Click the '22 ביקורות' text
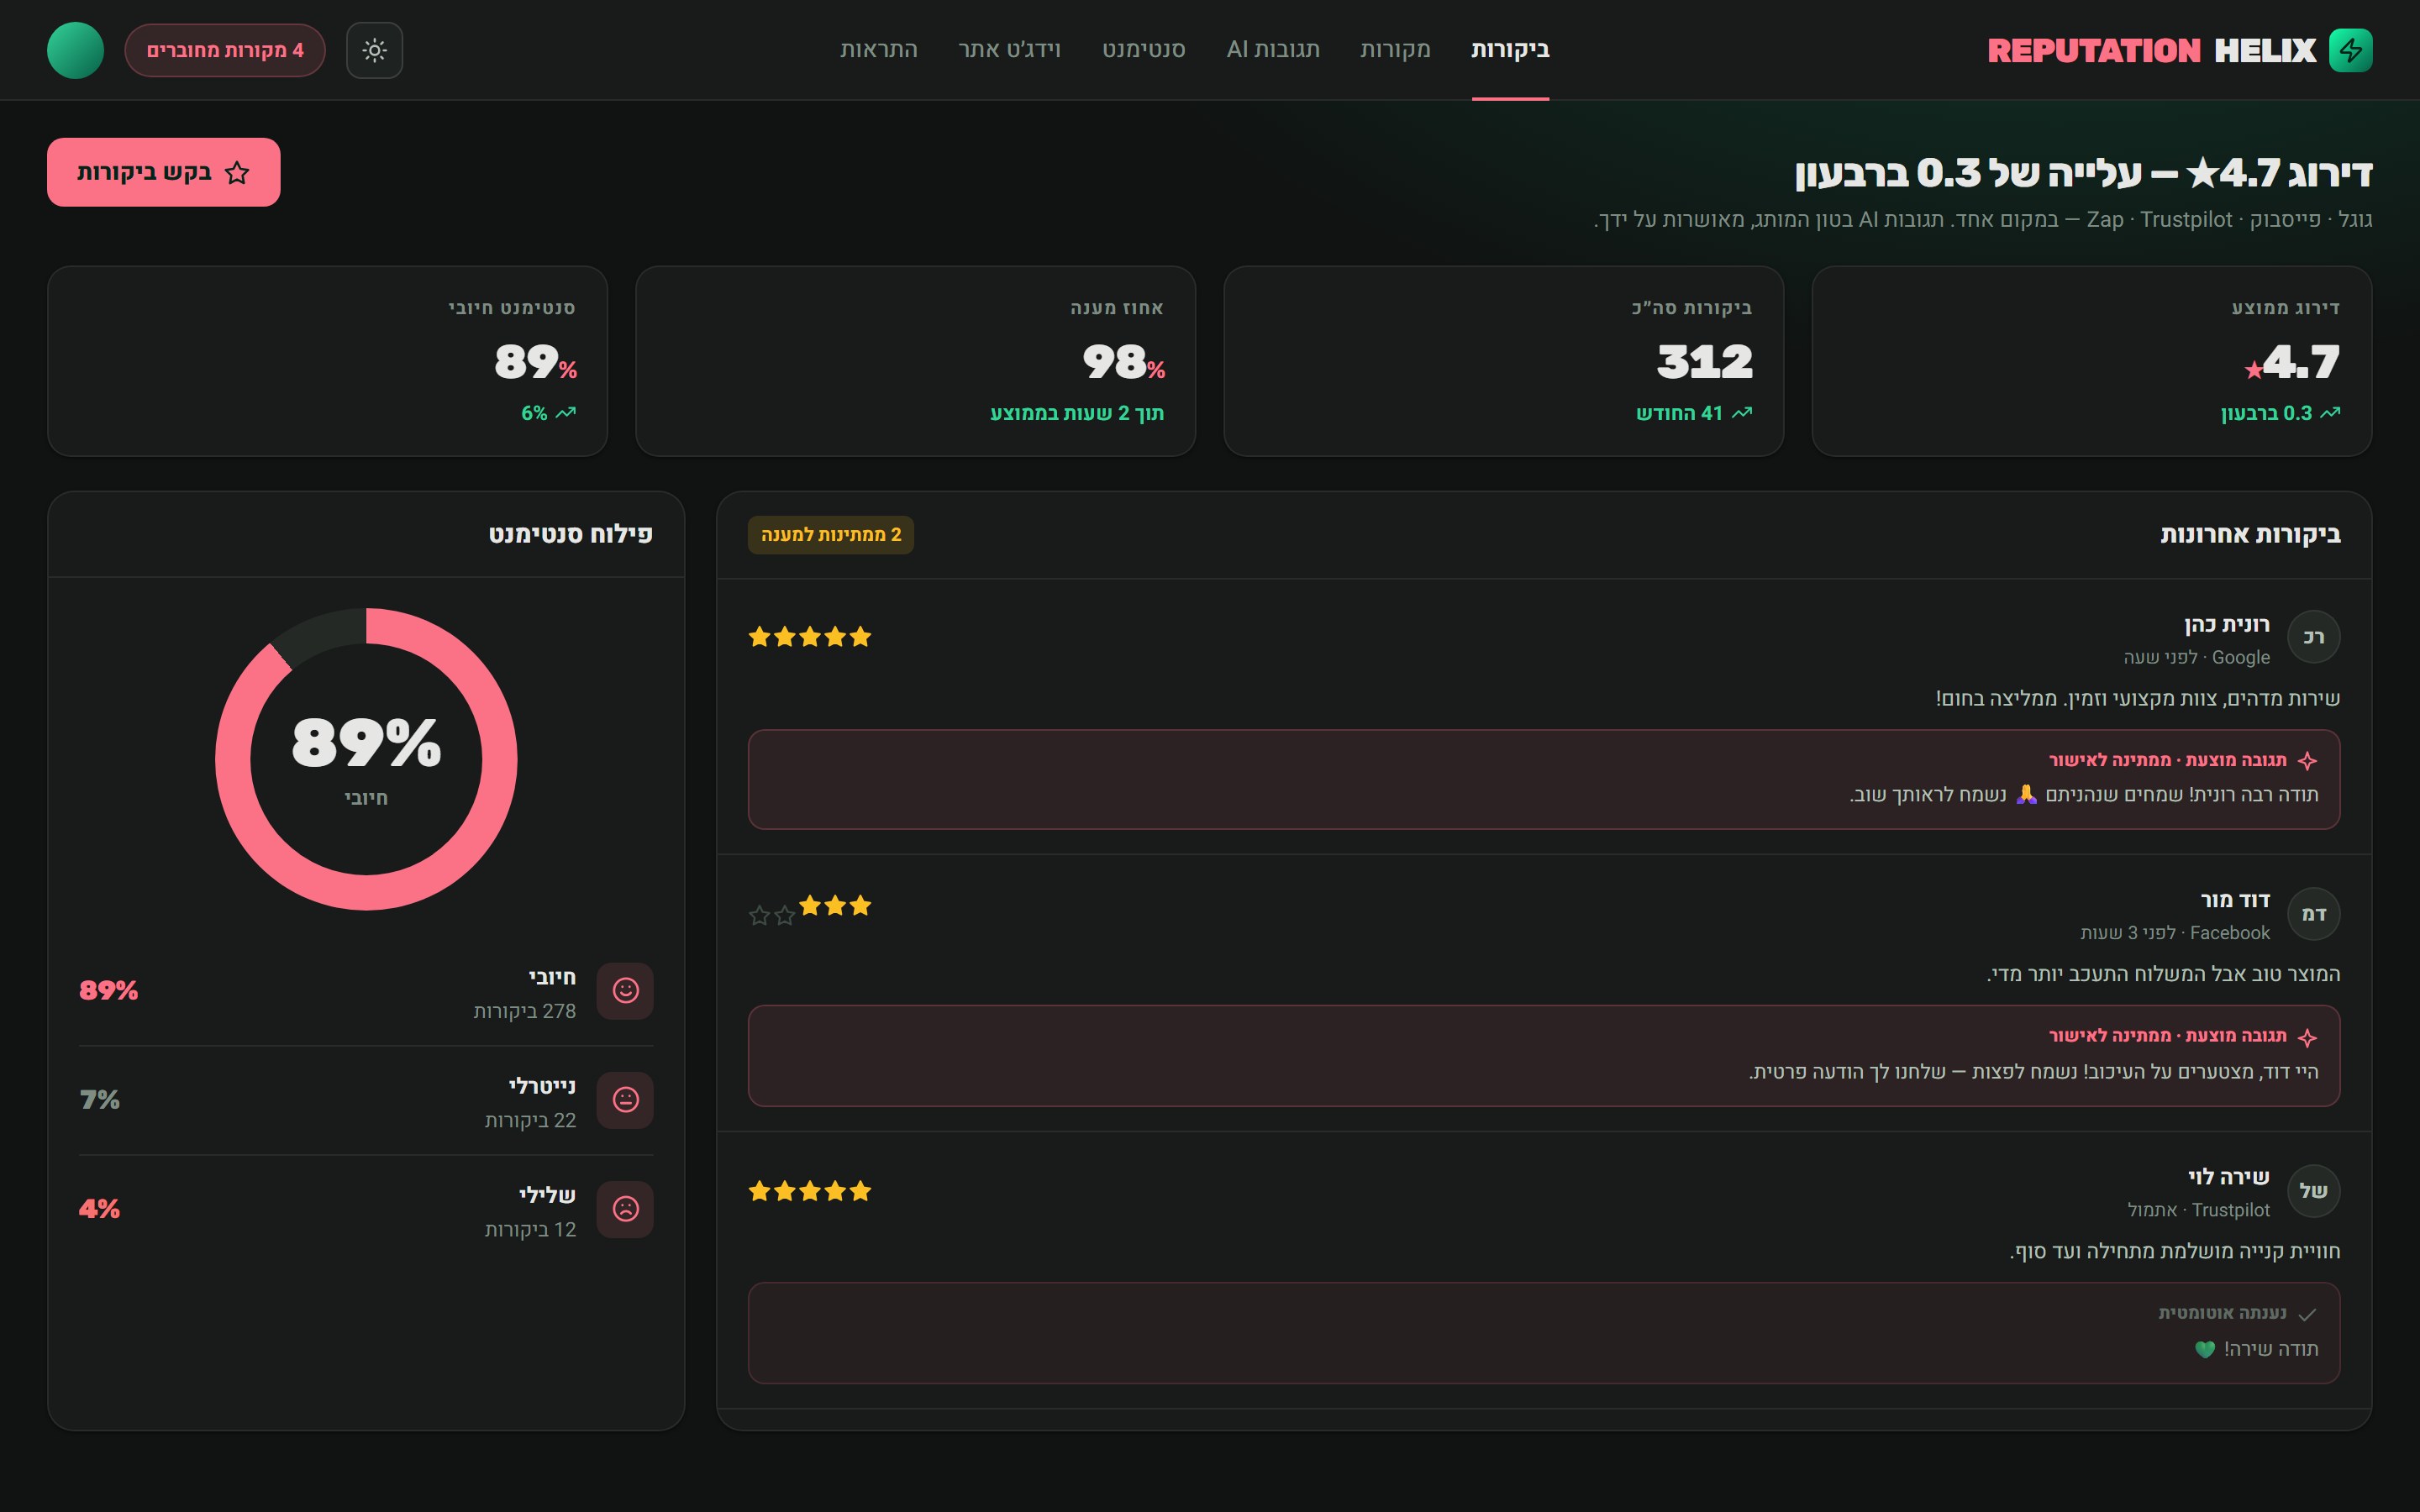 530,1120
